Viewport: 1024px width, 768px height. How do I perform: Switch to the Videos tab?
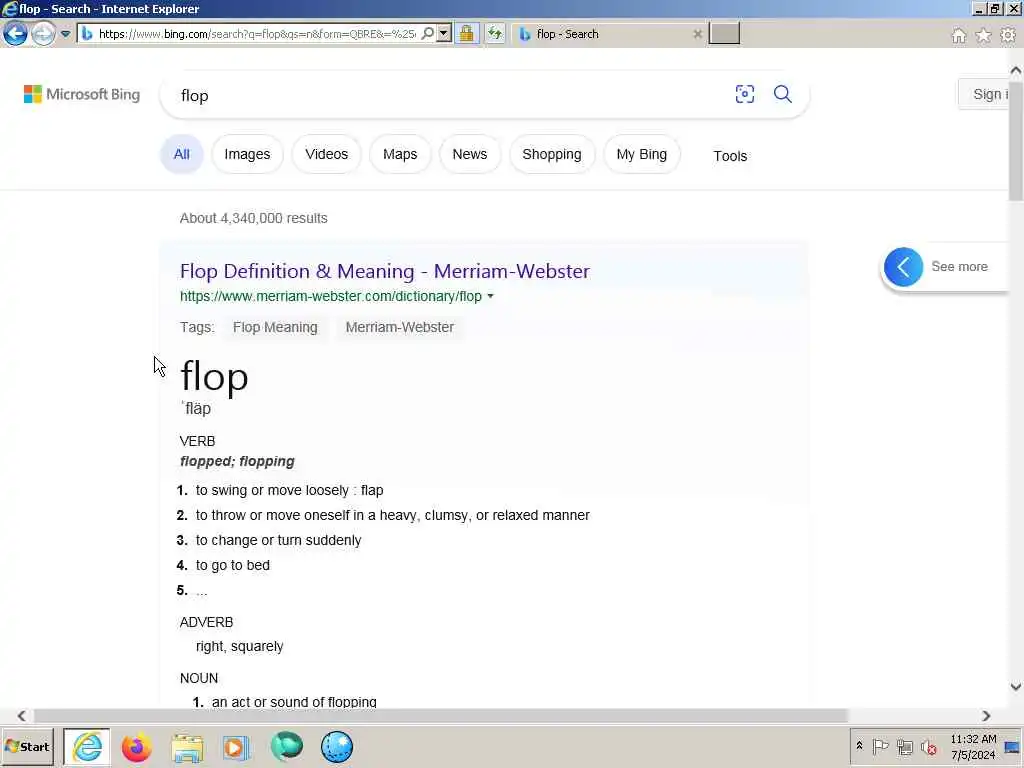pyautogui.click(x=327, y=154)
